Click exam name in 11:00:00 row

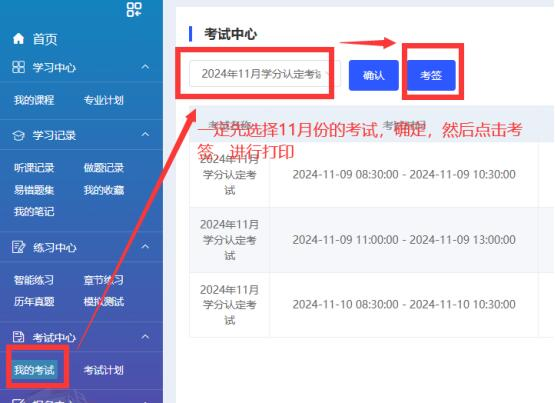[229, 240]
